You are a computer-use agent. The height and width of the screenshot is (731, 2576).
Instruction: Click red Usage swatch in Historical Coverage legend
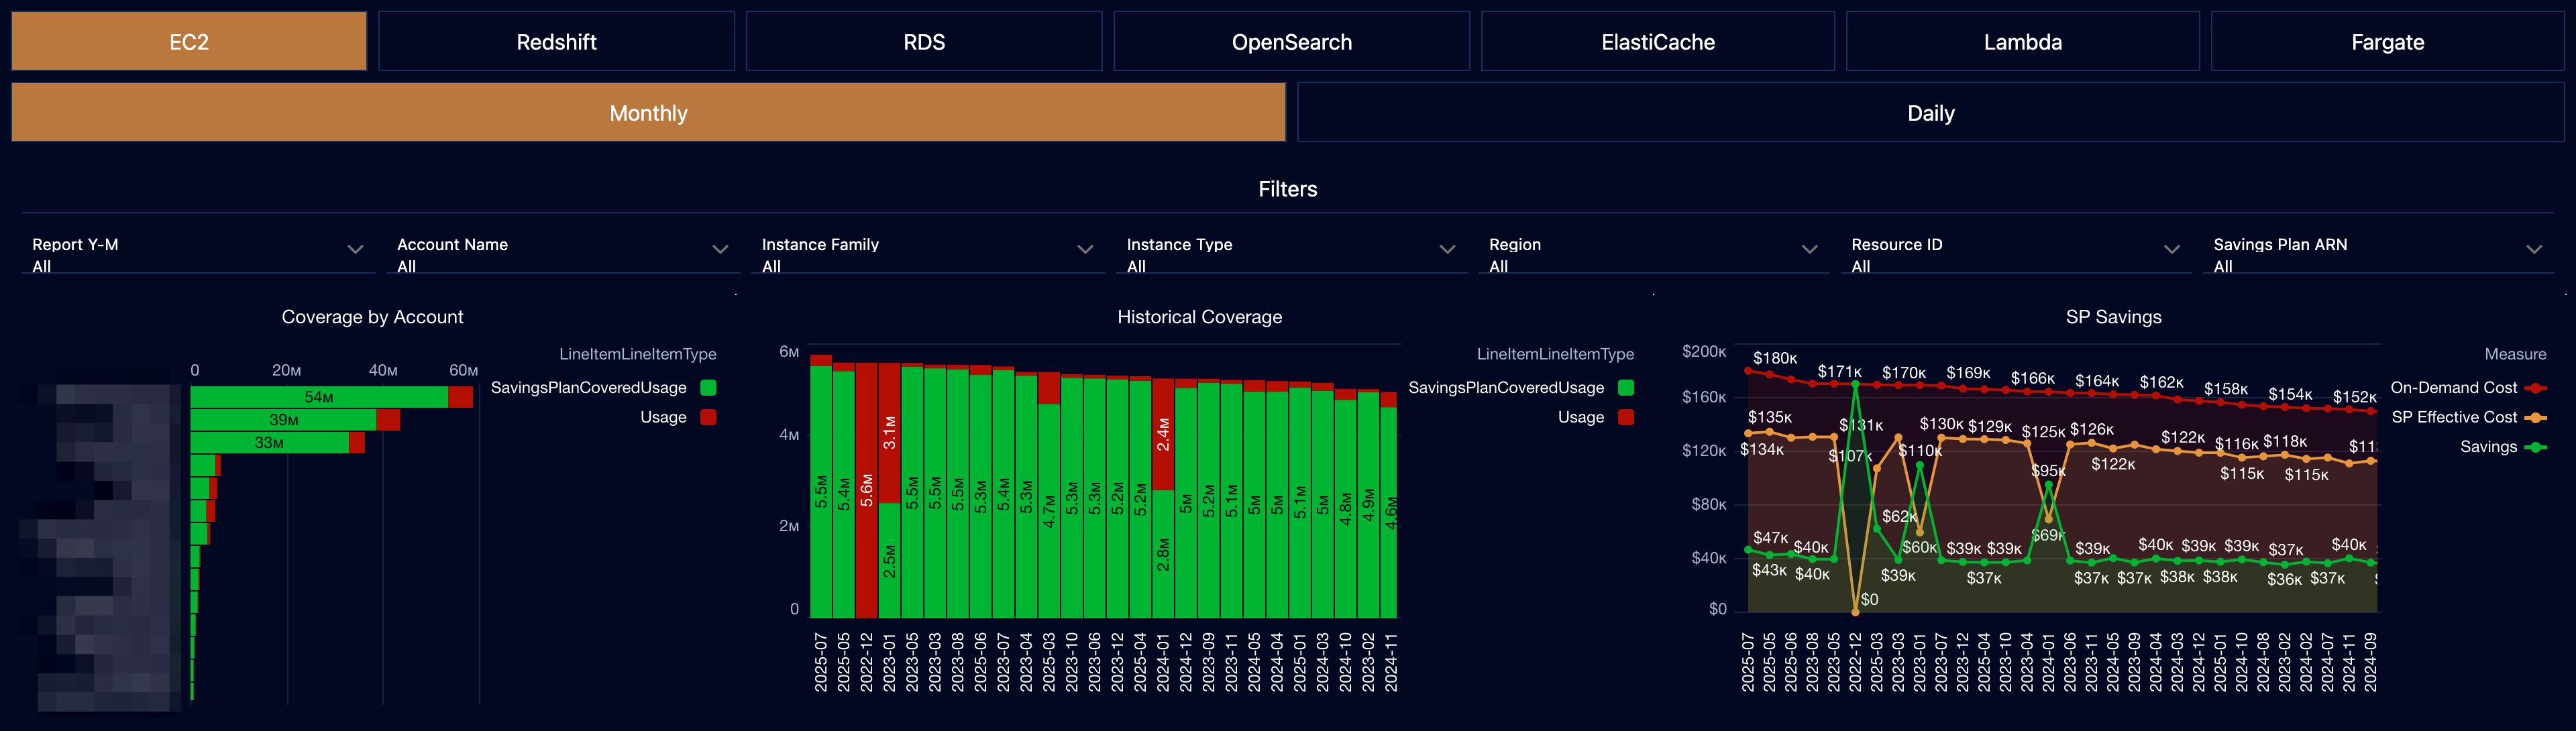point(1626,417)
